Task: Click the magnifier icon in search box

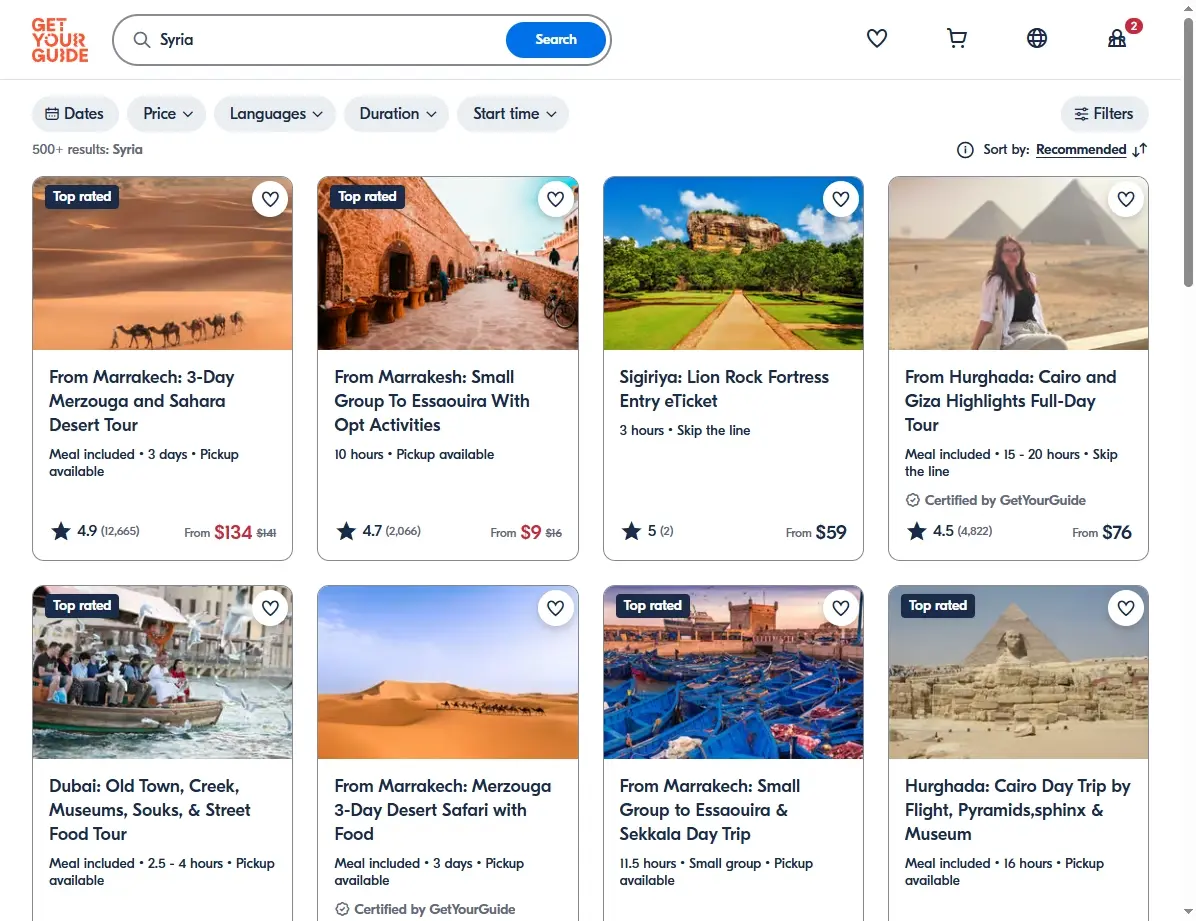Action: (x=142, y=40)
